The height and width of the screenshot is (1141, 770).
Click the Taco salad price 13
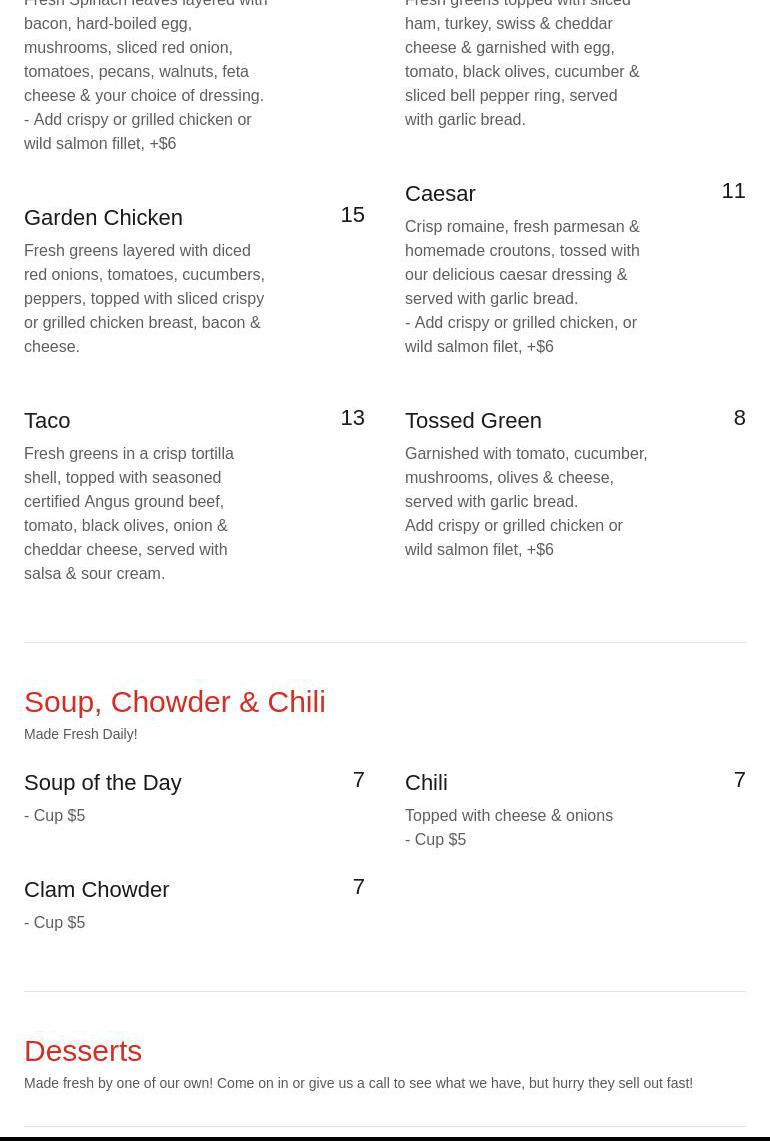(352, 417)
